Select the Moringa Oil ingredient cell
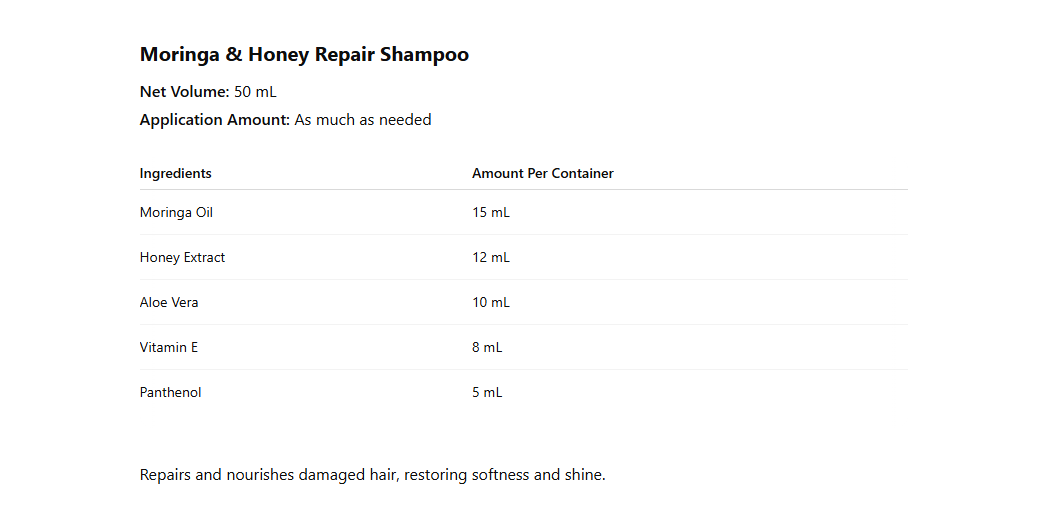The width and height of the screenshot is (1040, 523). (176, 212)
